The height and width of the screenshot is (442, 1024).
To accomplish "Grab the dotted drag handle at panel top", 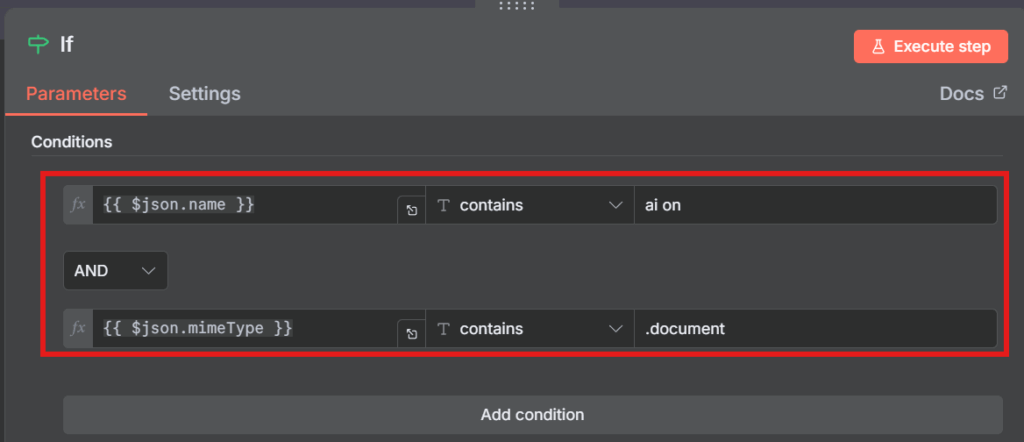I will (516, 6).
